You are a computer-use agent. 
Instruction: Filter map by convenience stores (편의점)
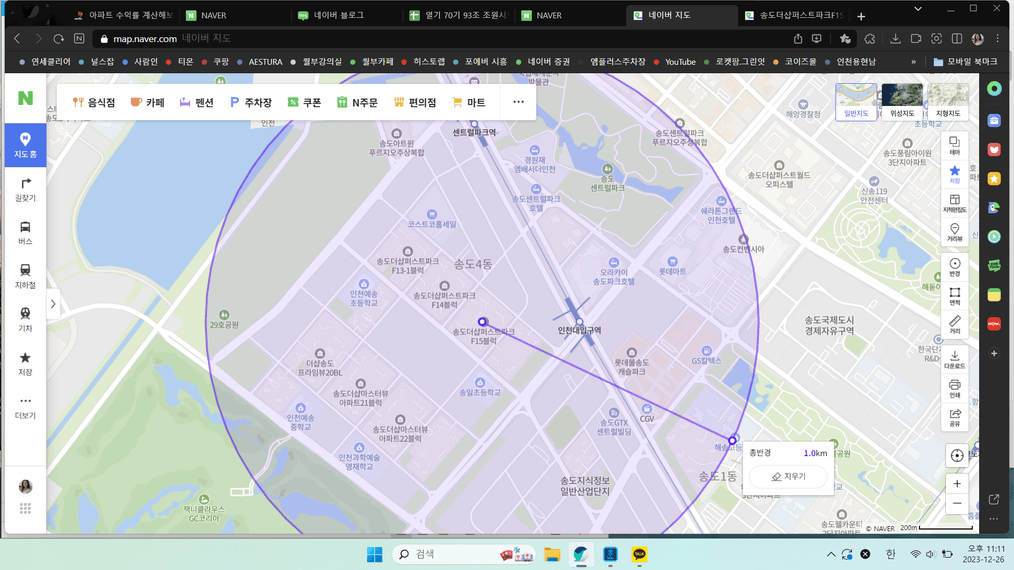pyautogui.click(x=415, y=102)
